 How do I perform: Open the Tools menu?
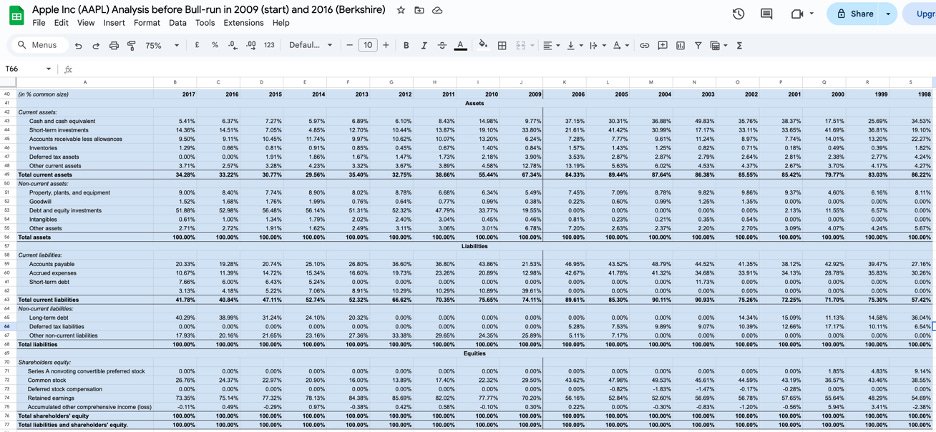205,23
